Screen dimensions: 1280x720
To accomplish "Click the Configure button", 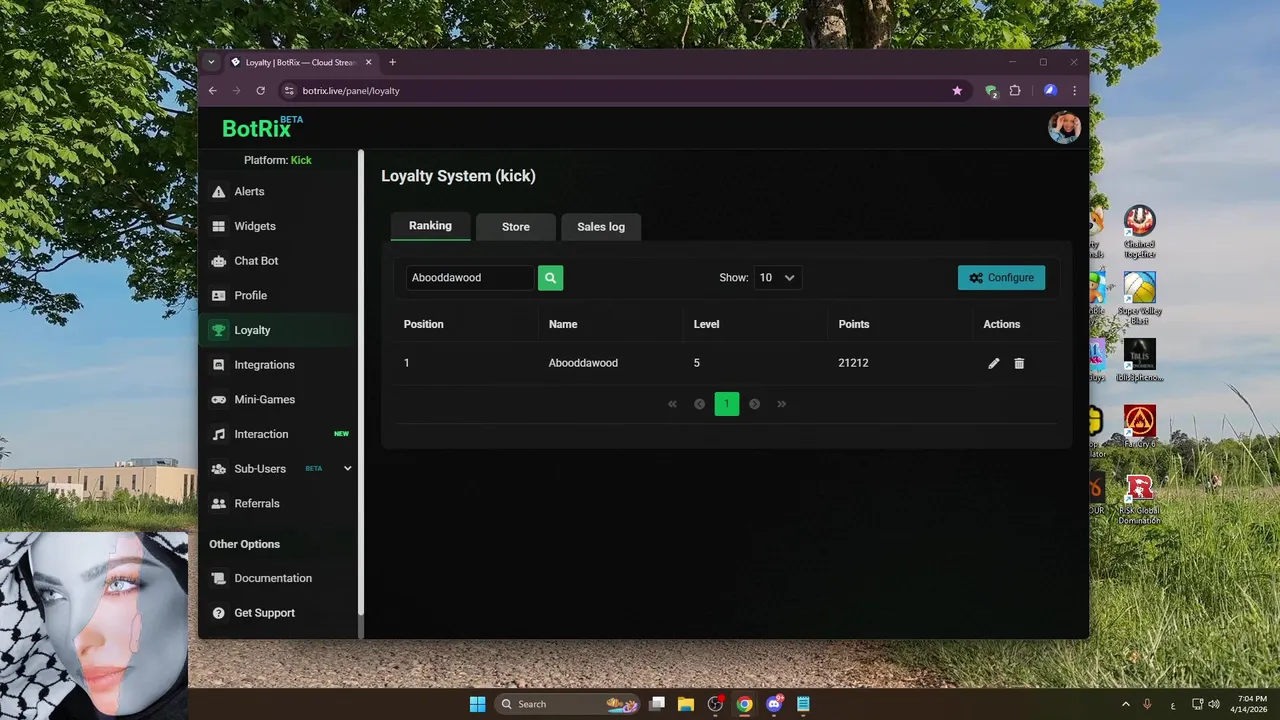I will (1001, 278).
